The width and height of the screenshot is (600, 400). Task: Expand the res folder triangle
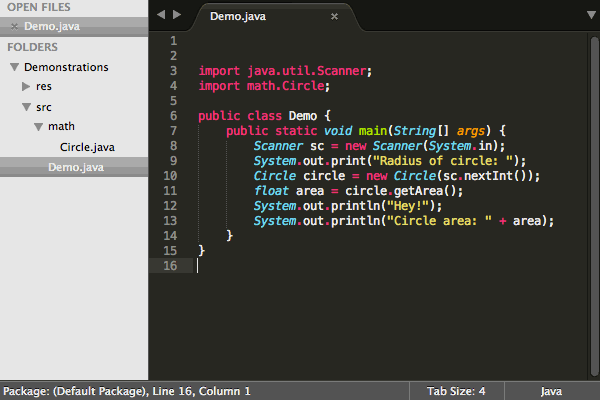[27, 87]
